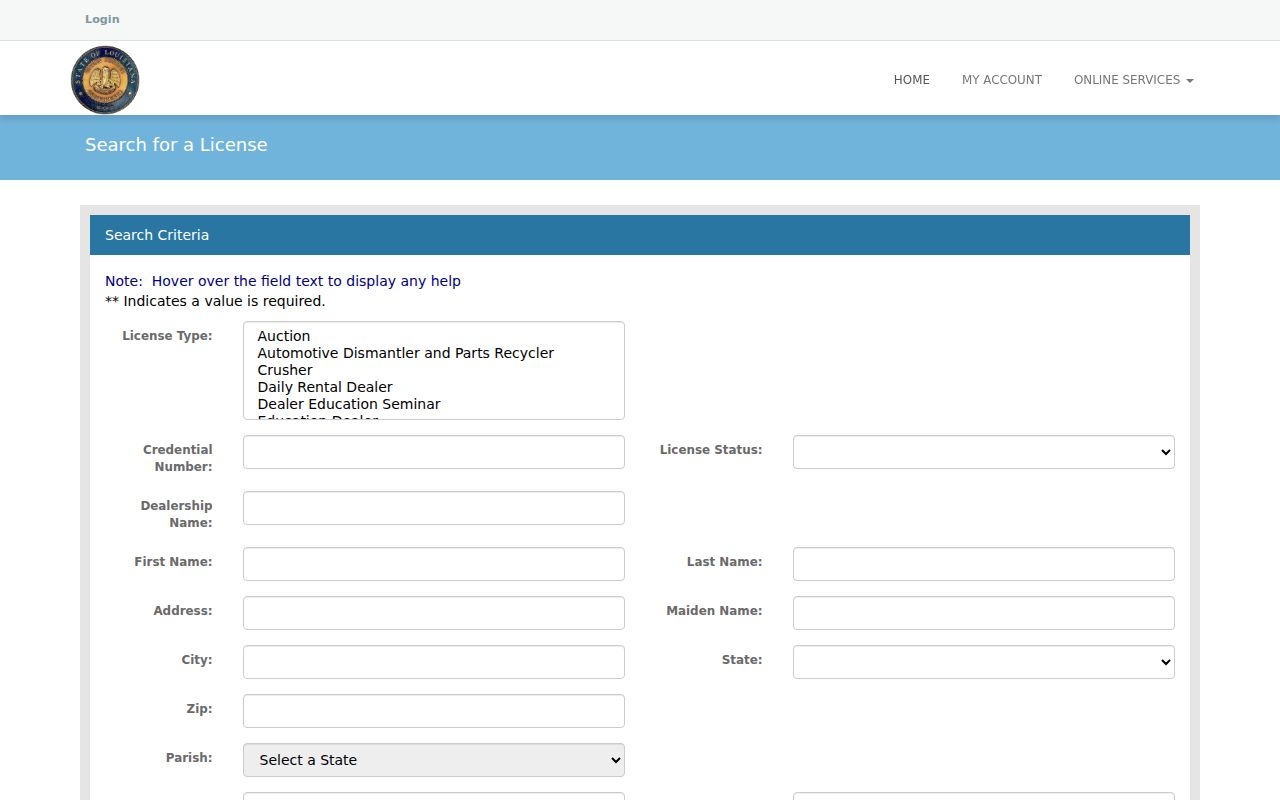1280x800 pixels.
Task: Click the Credential Number input field
Action: pos(434,452)
